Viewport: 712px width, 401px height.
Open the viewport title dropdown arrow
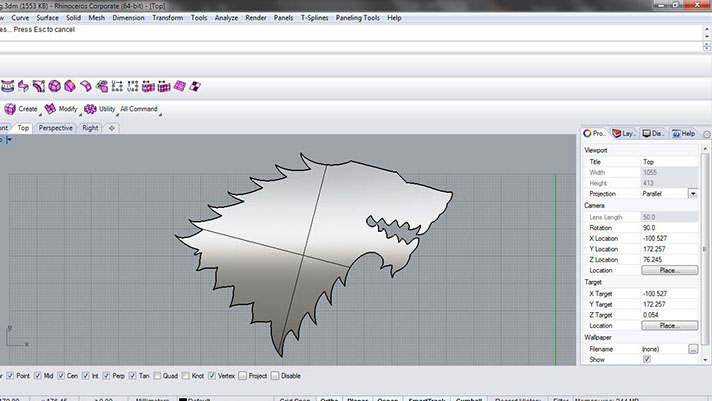tap(9, 140)
